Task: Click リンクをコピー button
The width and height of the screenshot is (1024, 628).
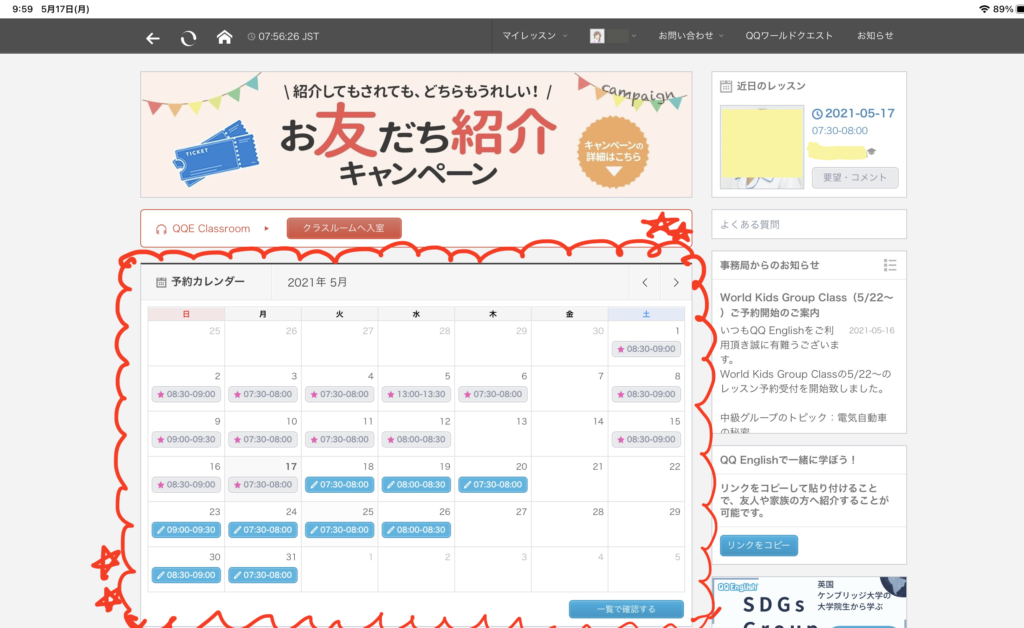Action: [x=759, y=545]
